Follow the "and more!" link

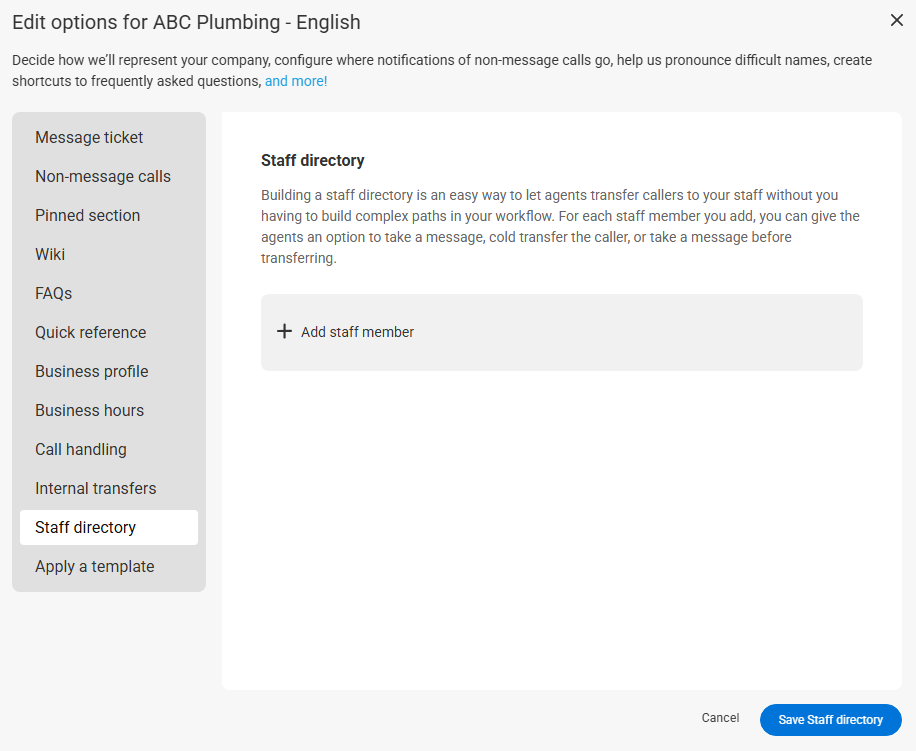point(296,81)
